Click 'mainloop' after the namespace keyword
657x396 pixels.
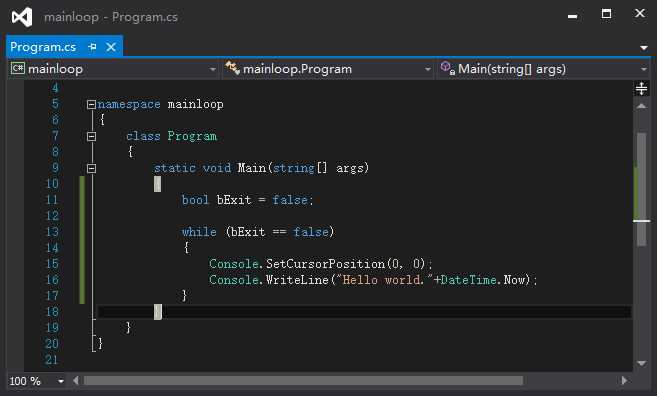point(196,104)
